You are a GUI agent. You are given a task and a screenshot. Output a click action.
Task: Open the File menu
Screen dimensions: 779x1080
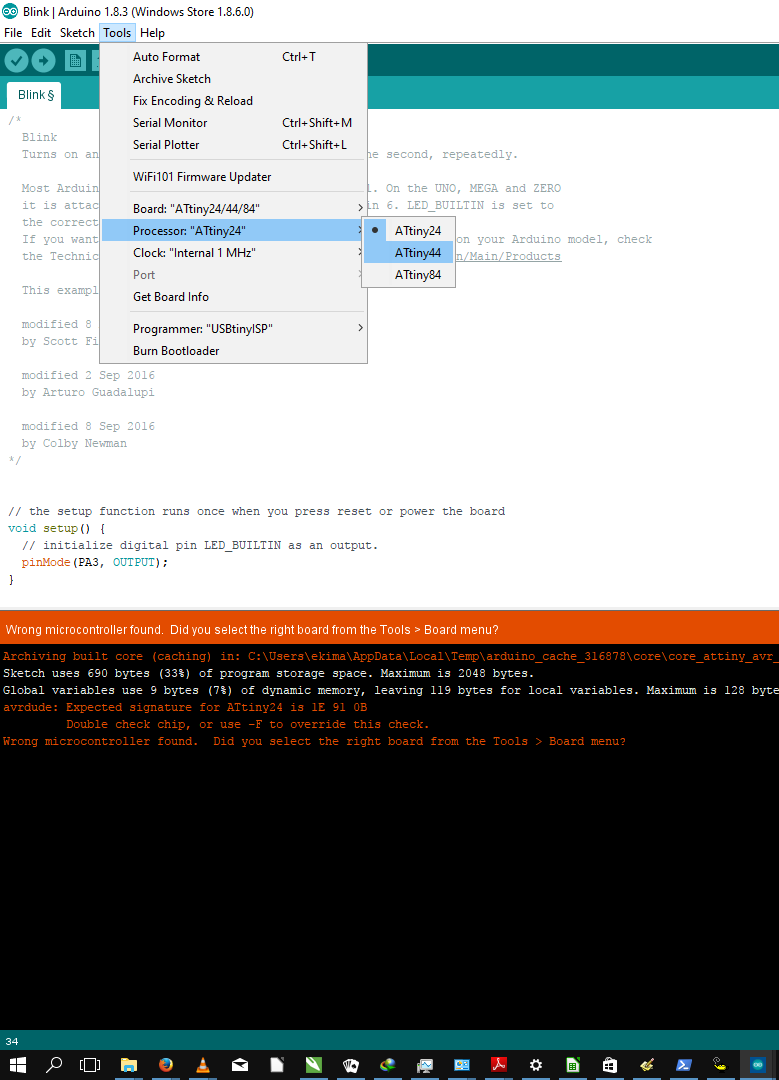tap(13, 32)
